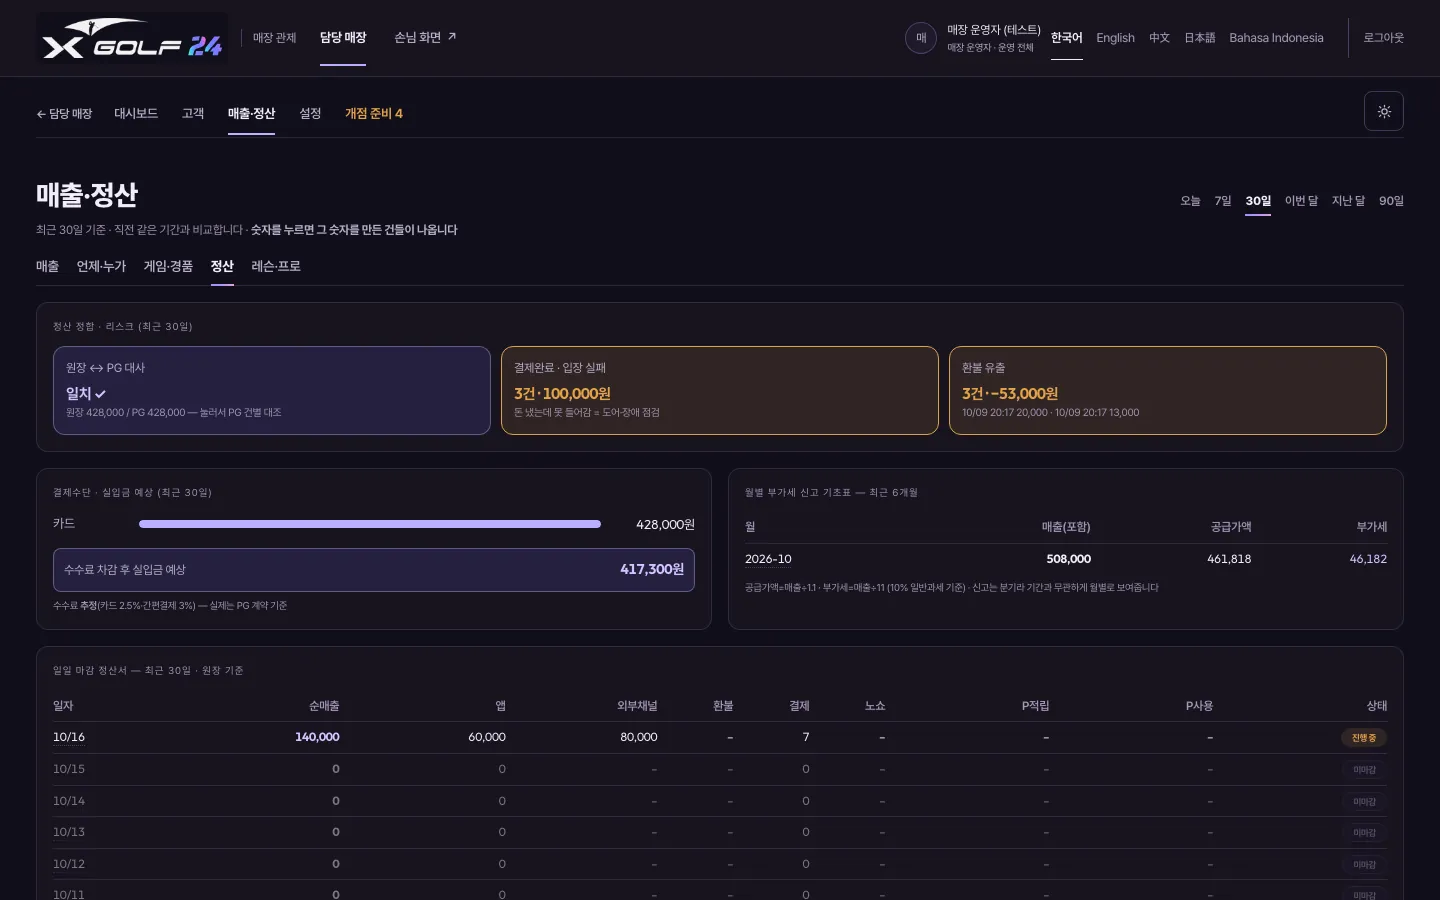1440x900 pixels.
Task: Click the X Golf 24 logo
Action: point(132,38)
